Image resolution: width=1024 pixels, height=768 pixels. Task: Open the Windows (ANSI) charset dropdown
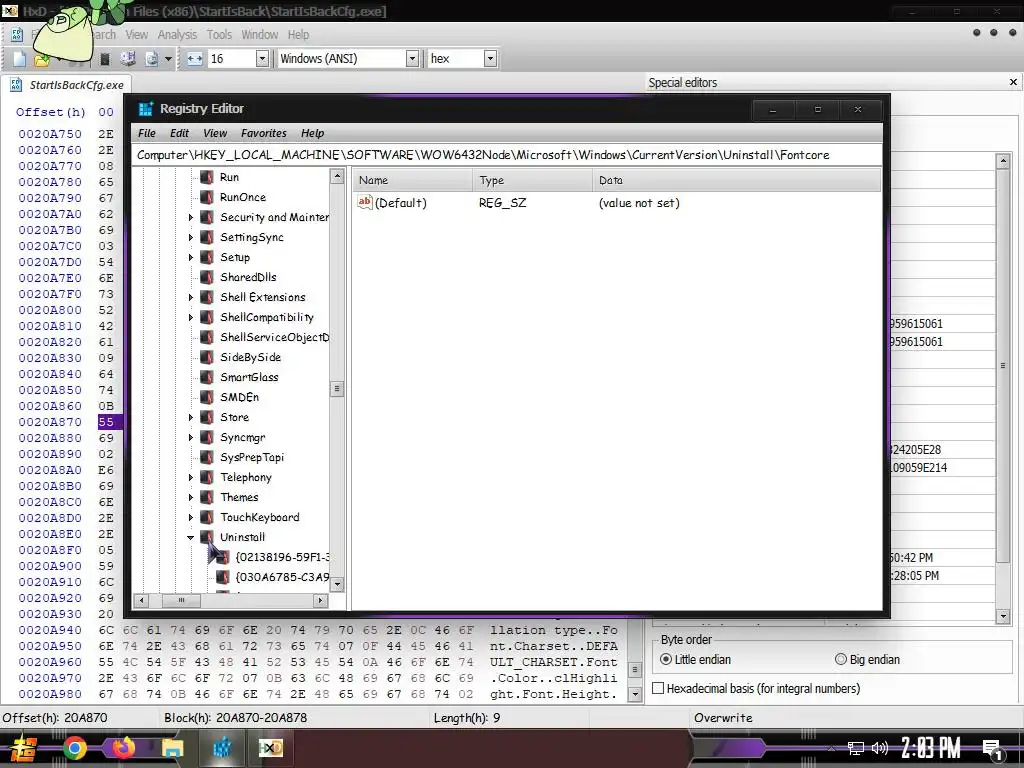click(x=412, y=59)
